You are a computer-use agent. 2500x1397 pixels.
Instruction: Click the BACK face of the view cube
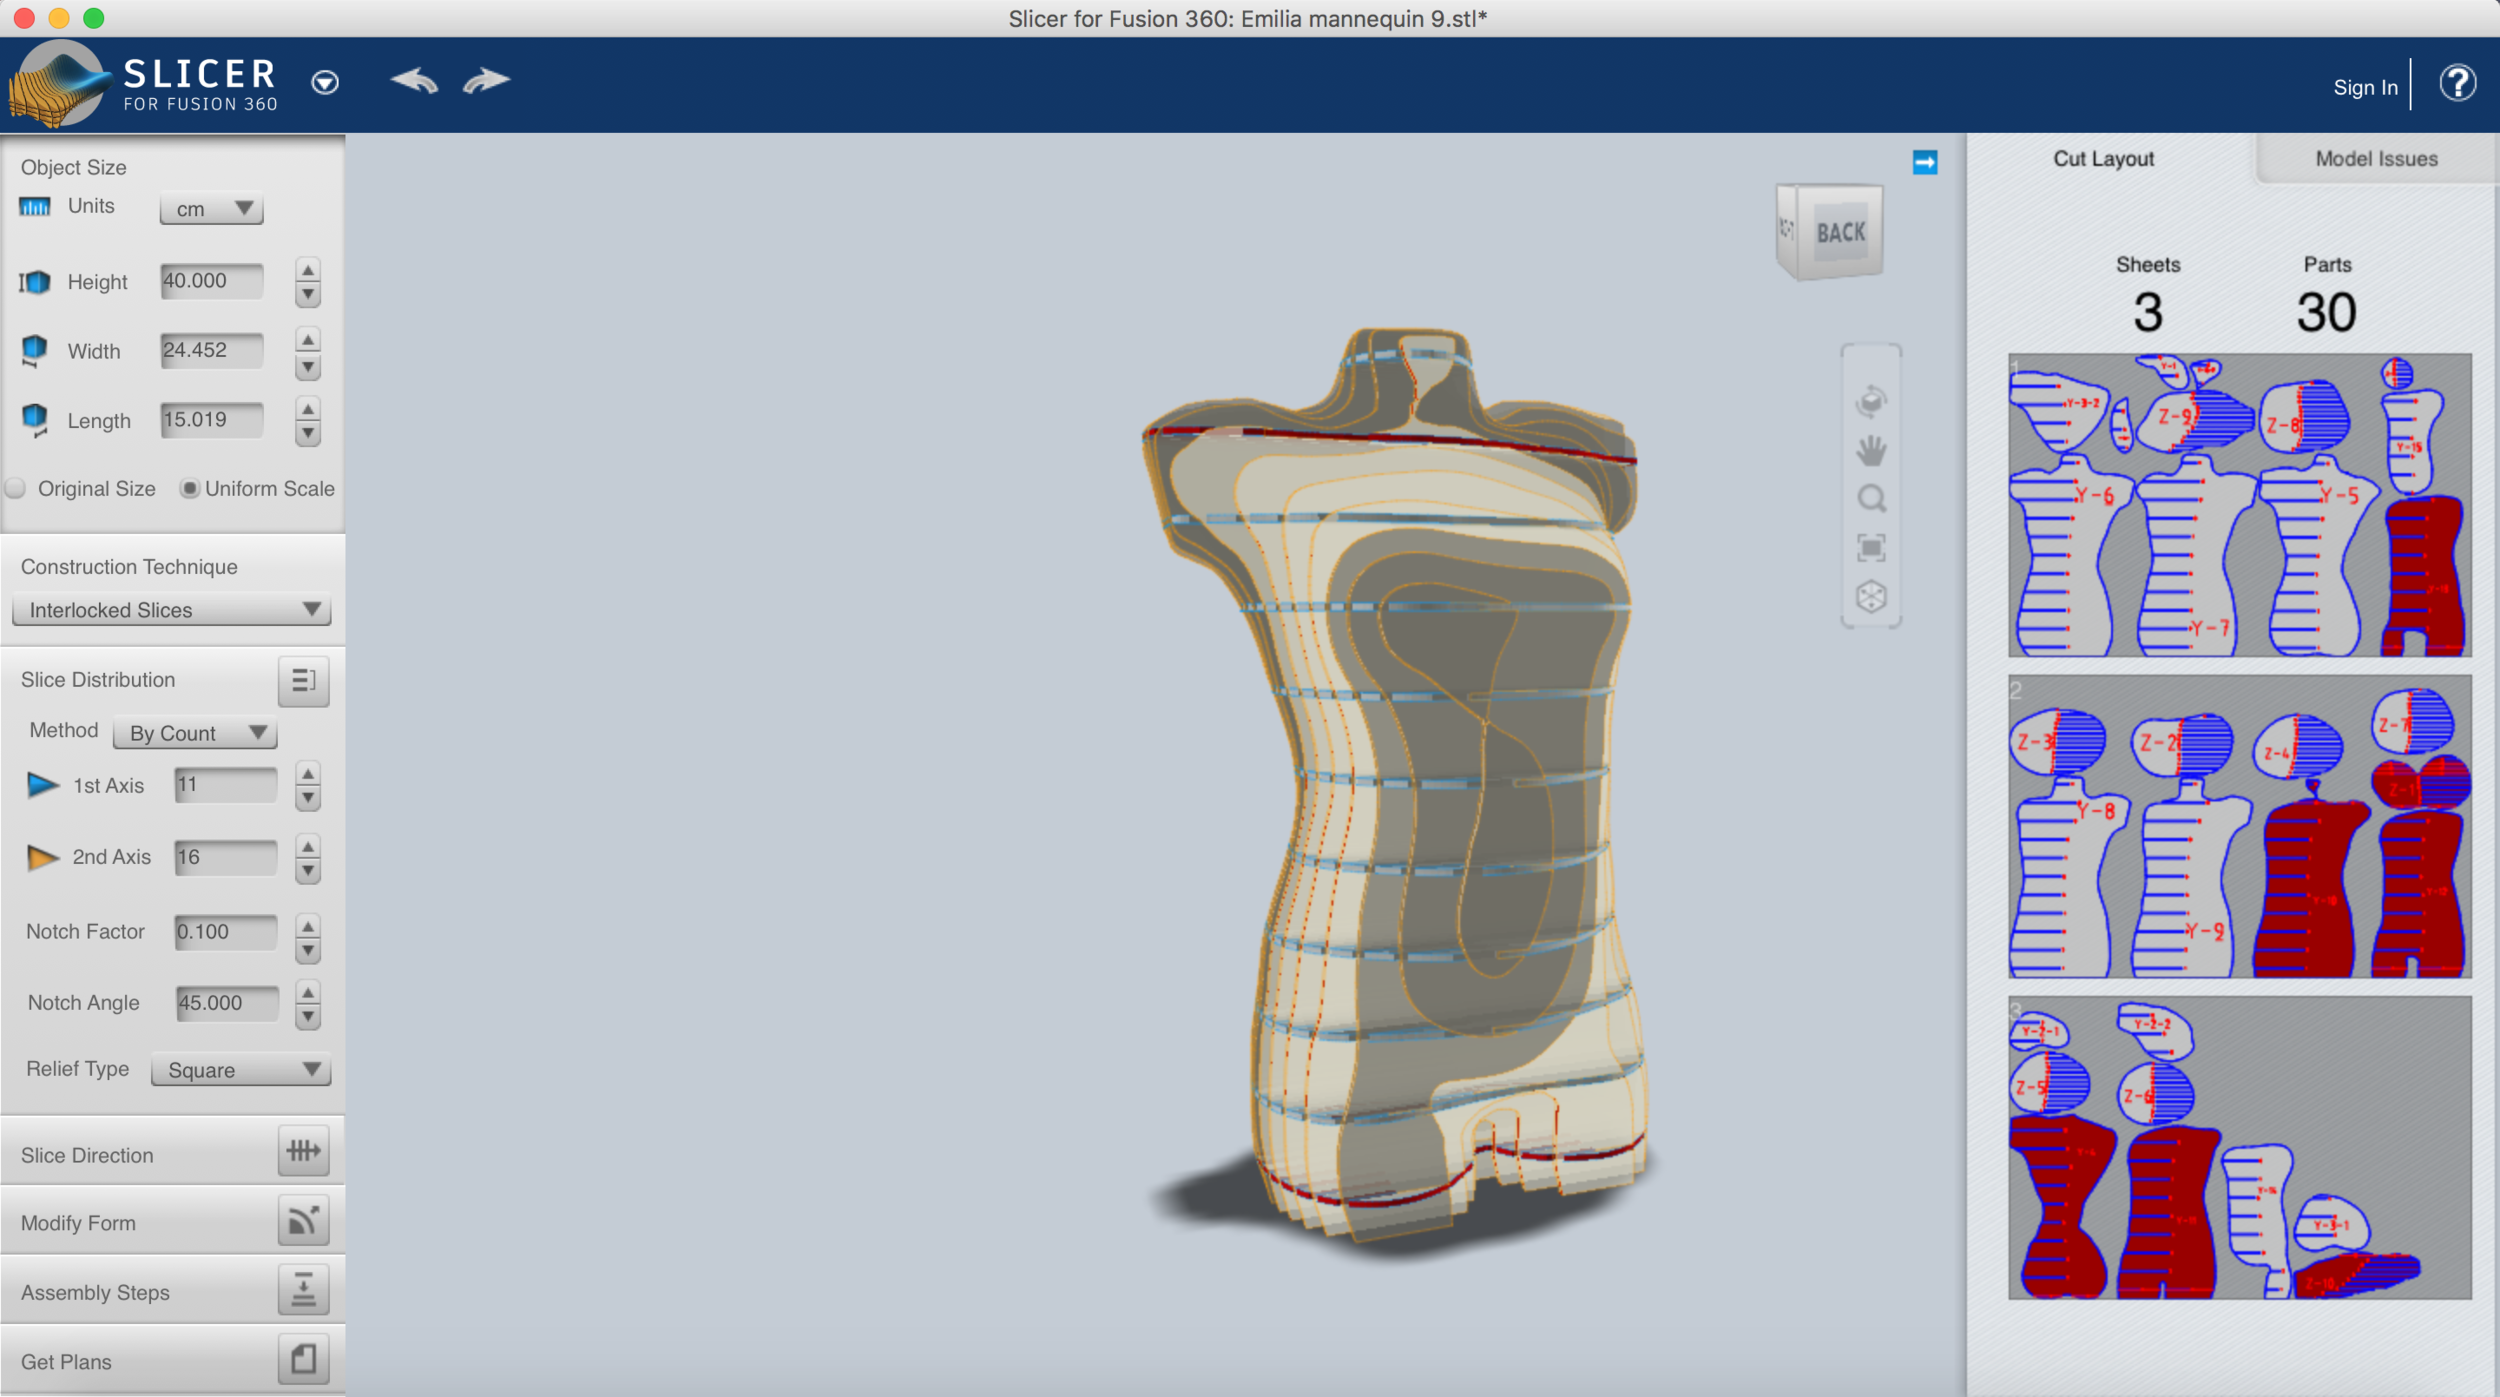1841,231
